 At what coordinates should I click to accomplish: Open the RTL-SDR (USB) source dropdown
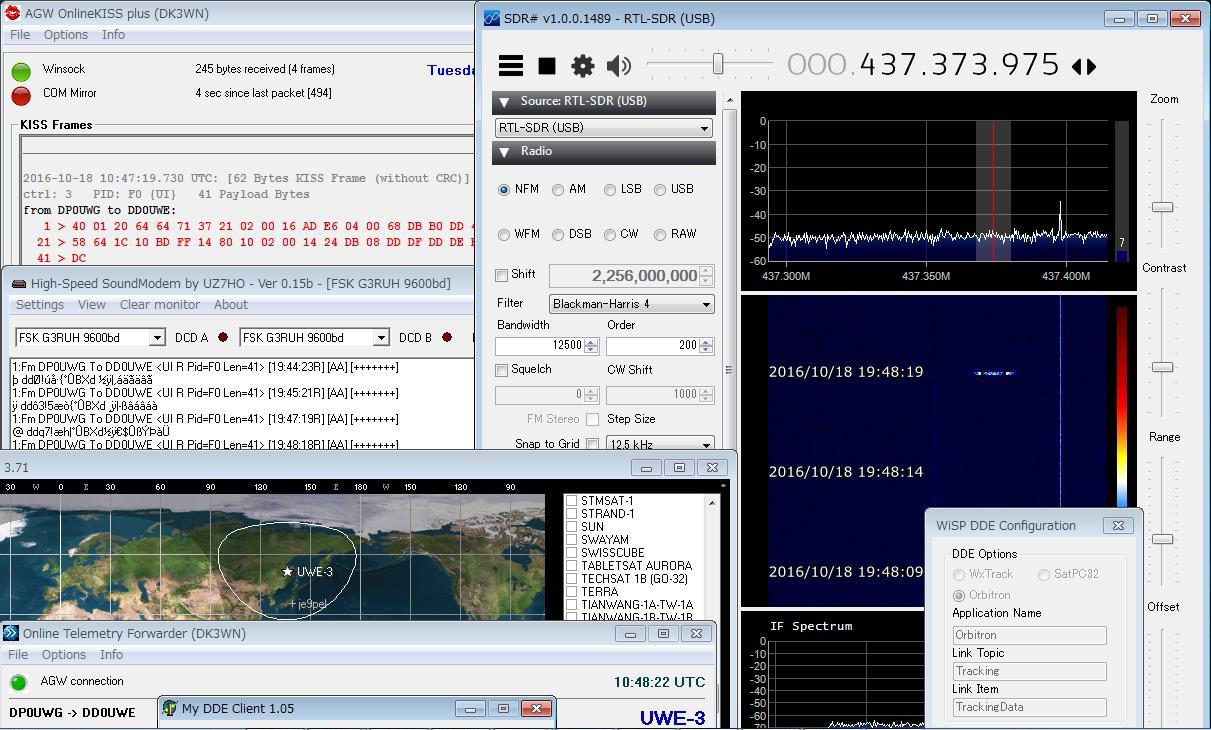(604, 128)
